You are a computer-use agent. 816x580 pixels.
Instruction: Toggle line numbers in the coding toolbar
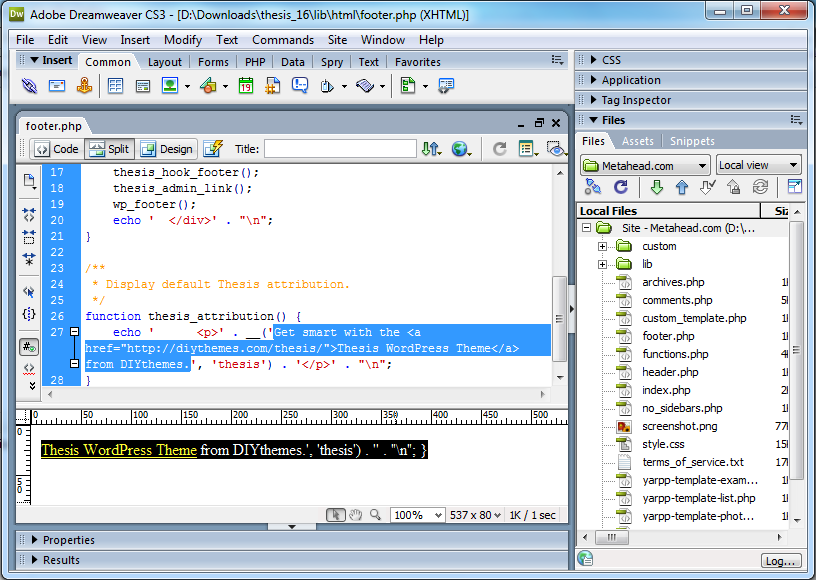(29, 347)
